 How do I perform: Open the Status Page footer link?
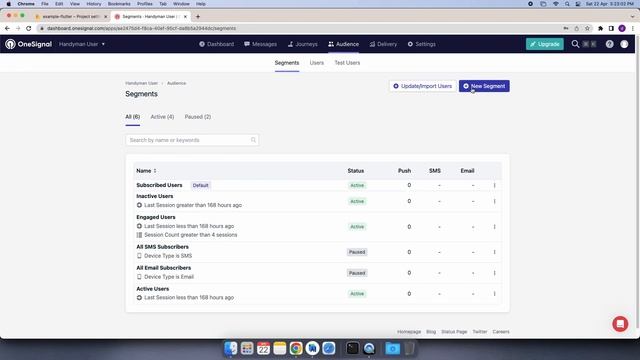coord(454,332)
